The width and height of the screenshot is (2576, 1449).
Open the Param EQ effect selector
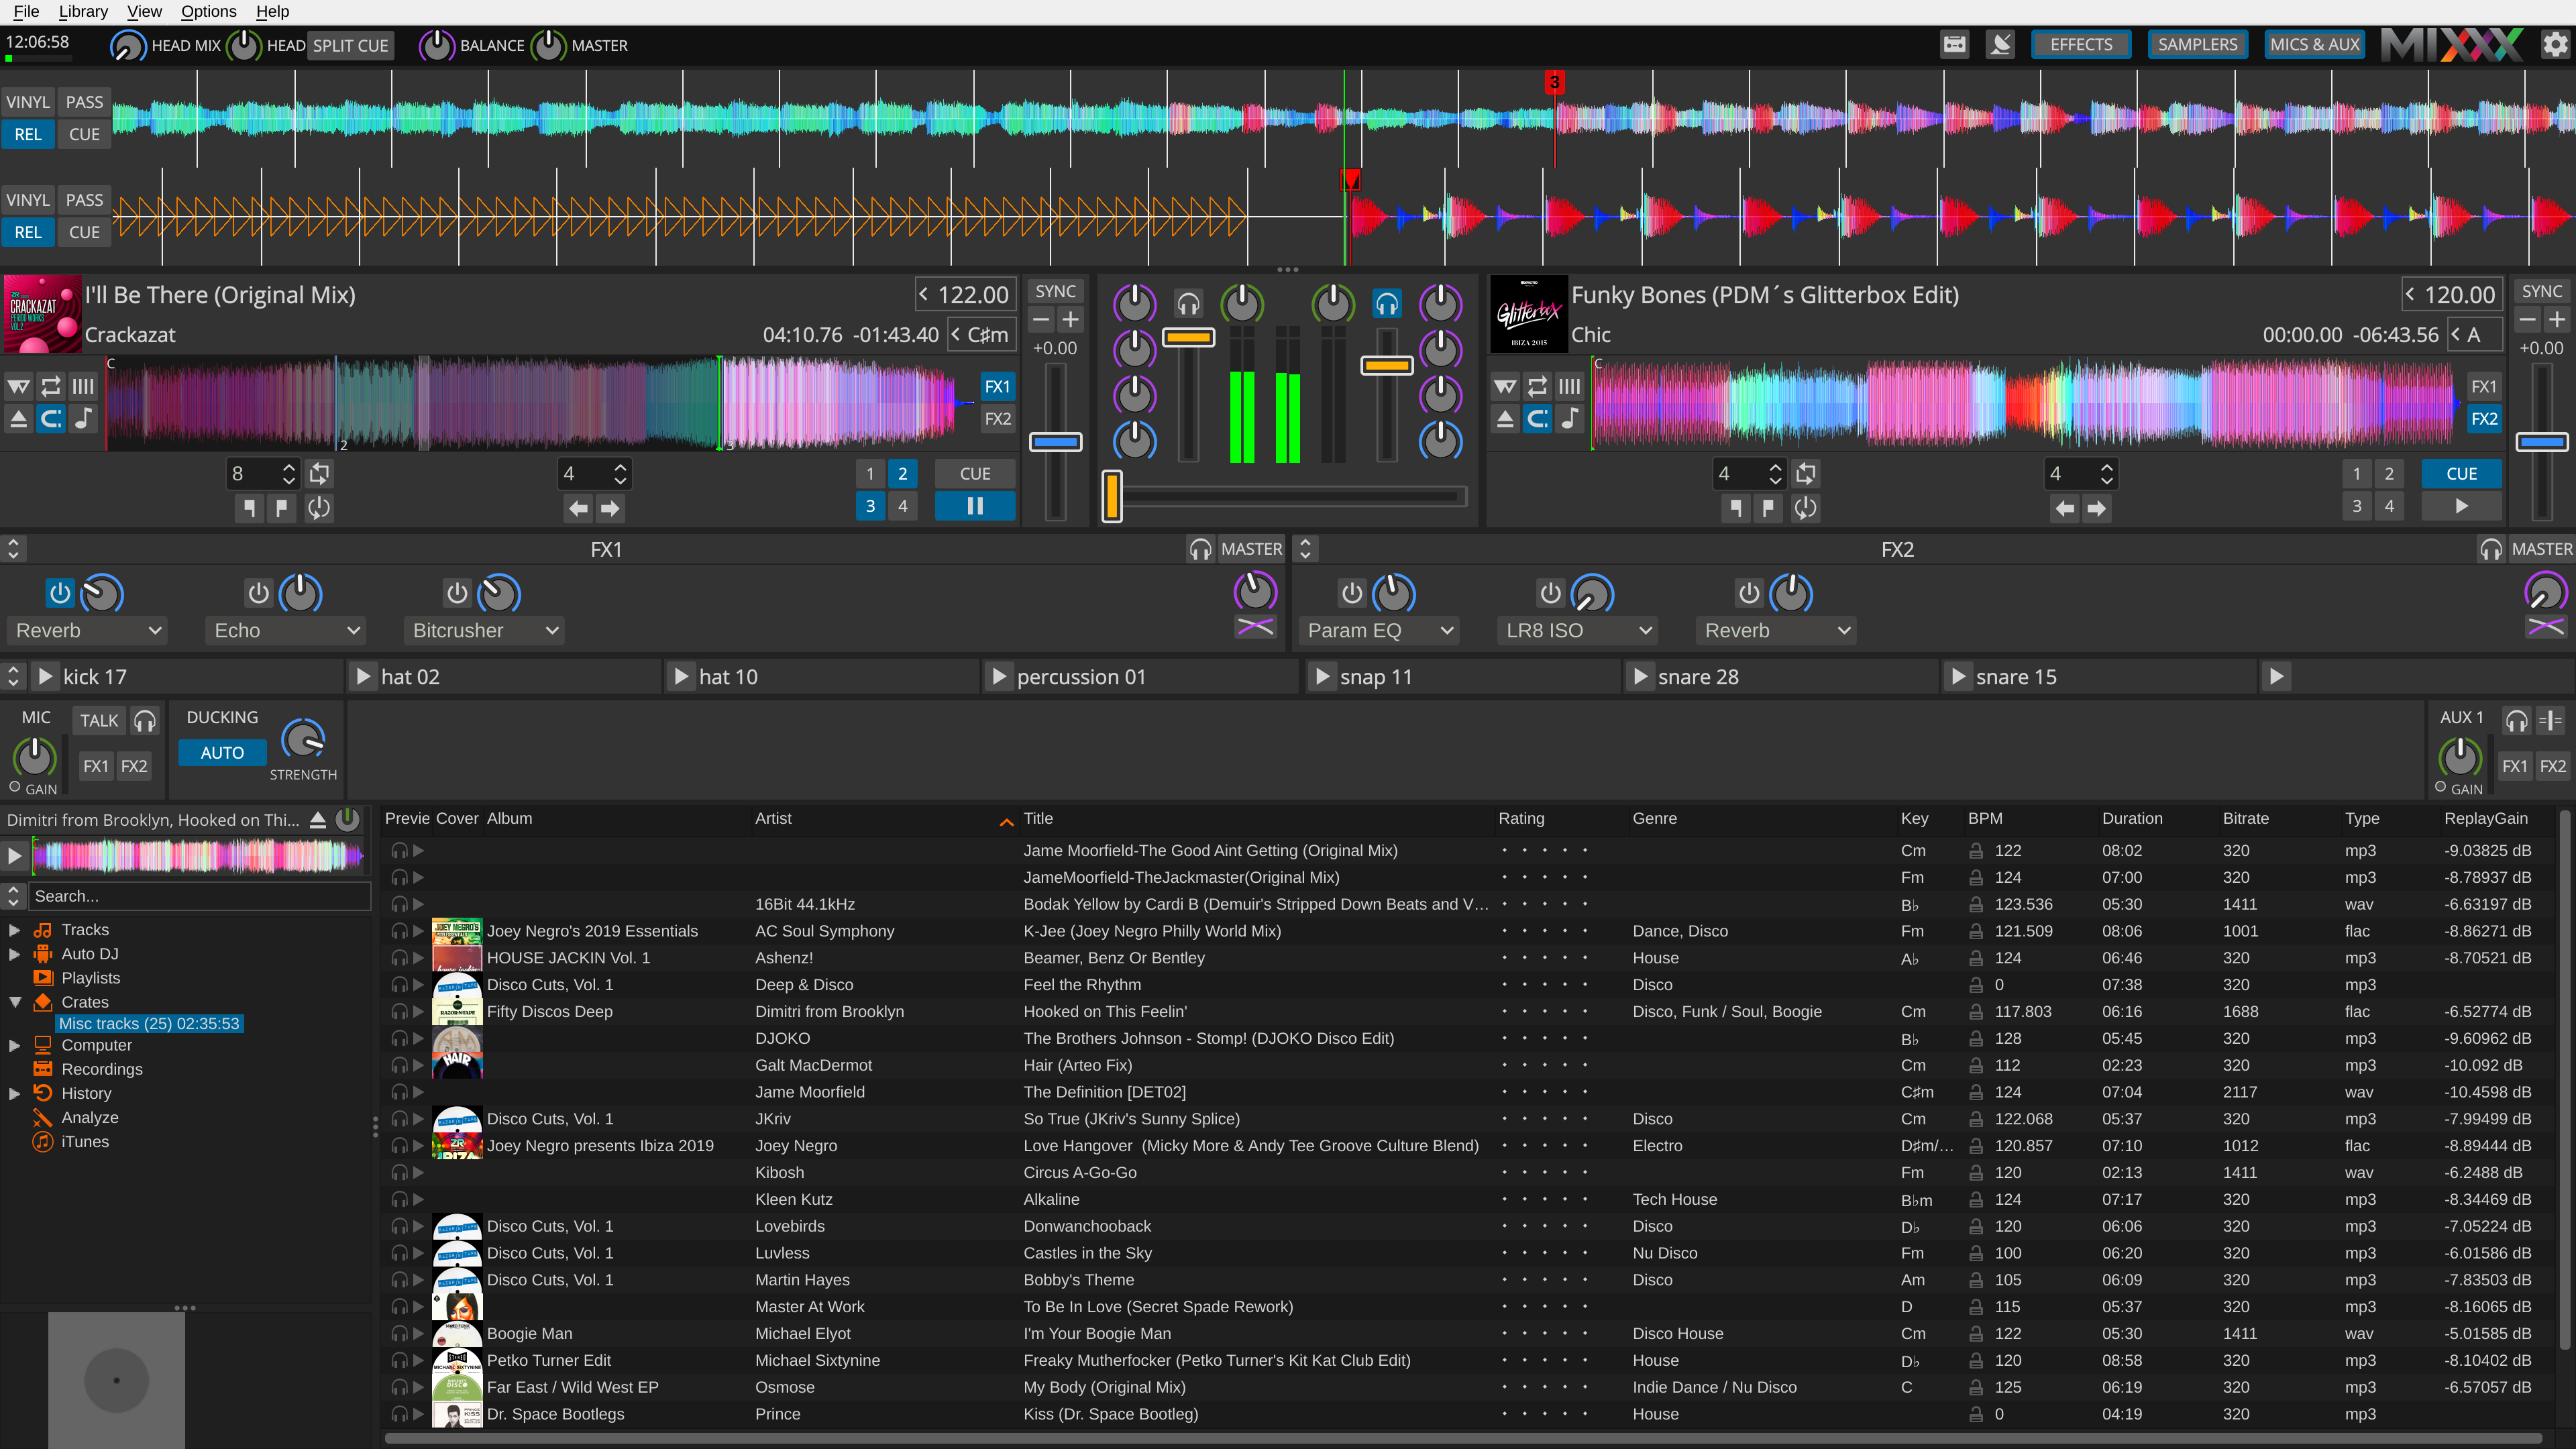pyautogui.click(x=1379, y=631)
